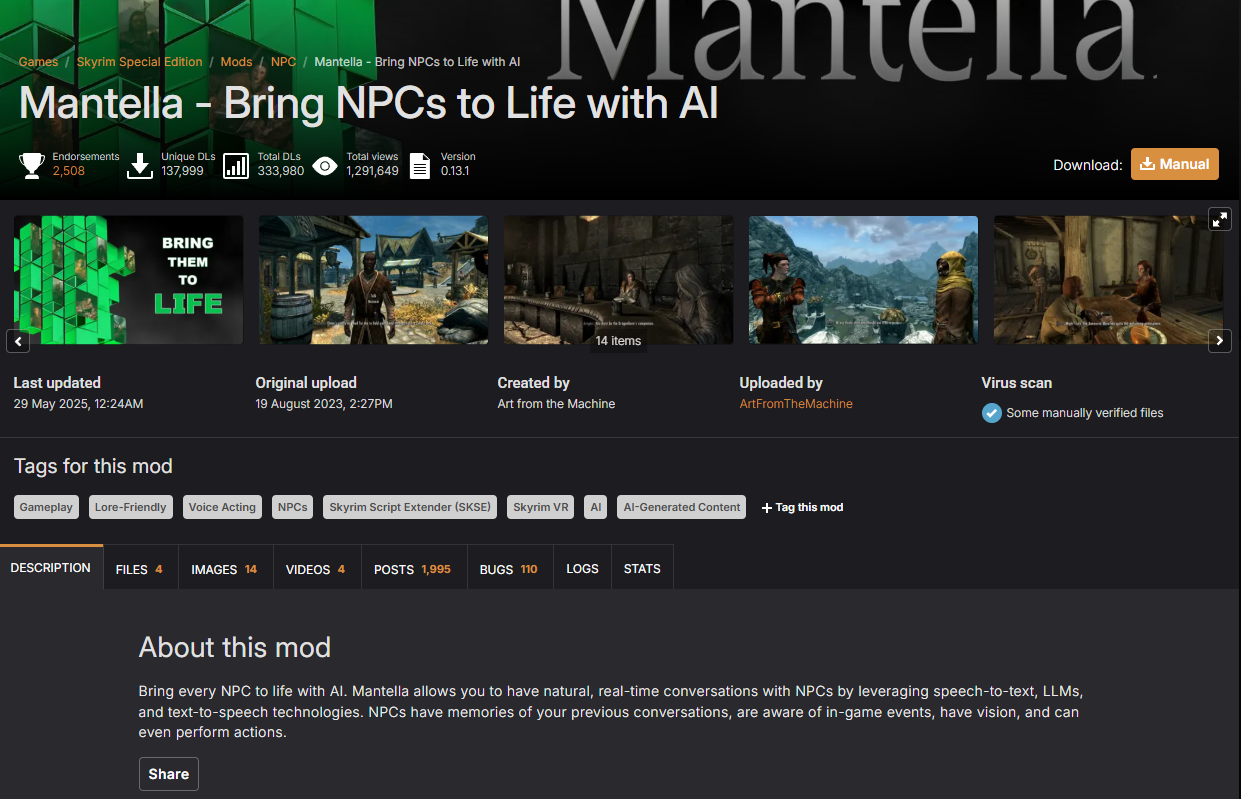Open the Images tab
This screenshot has width=1241, height=799.
coord(224,569)
